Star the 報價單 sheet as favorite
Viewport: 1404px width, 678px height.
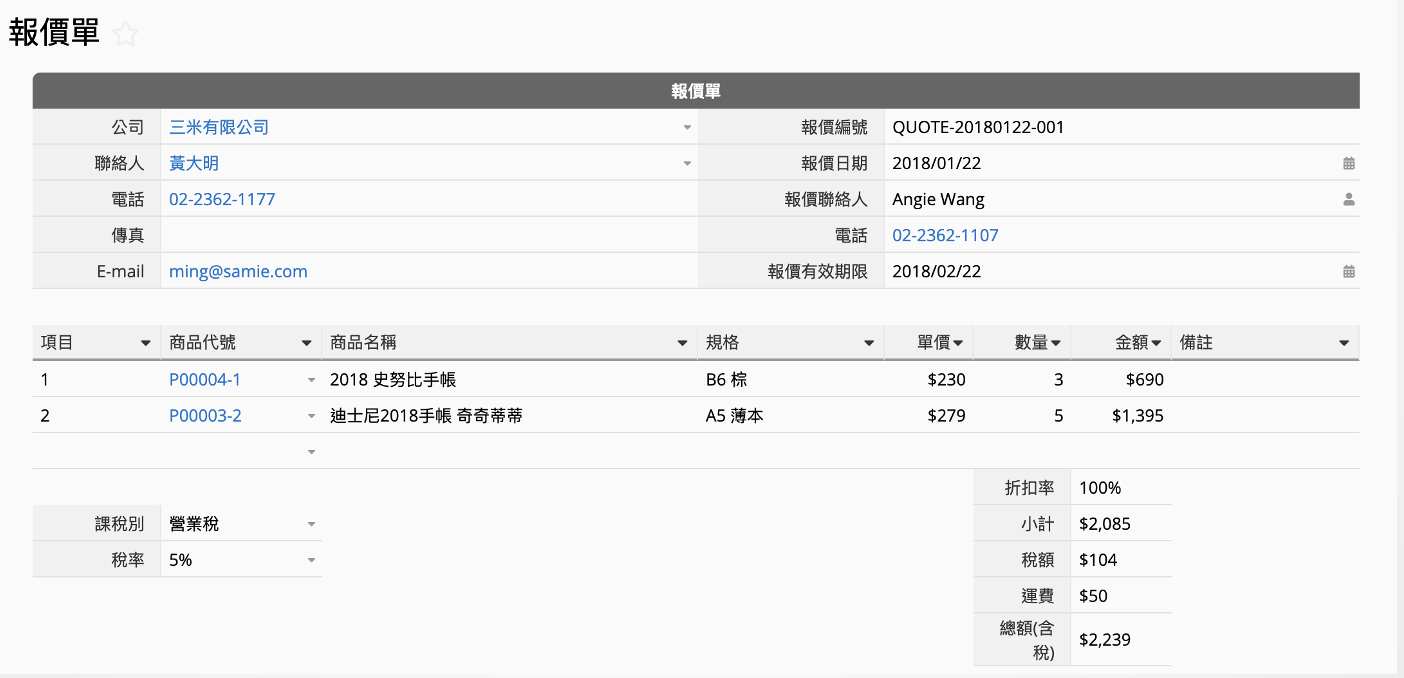pyautogui.click(x=125, y=35)
